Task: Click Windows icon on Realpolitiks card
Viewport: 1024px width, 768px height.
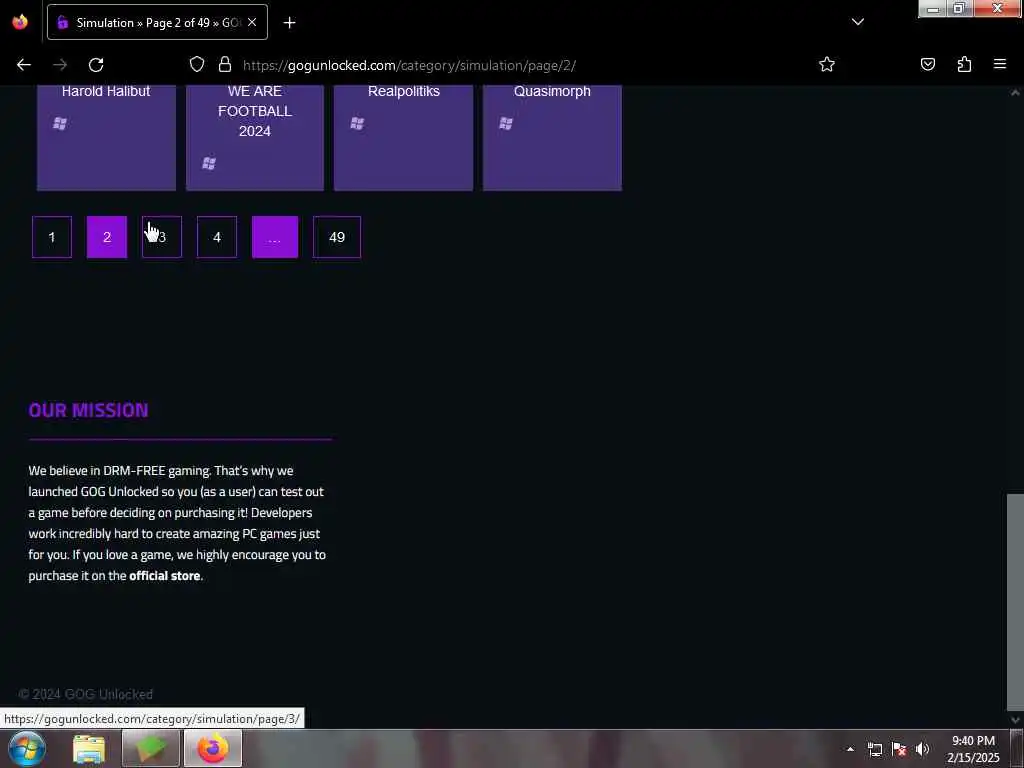Action: pos(357,123)
